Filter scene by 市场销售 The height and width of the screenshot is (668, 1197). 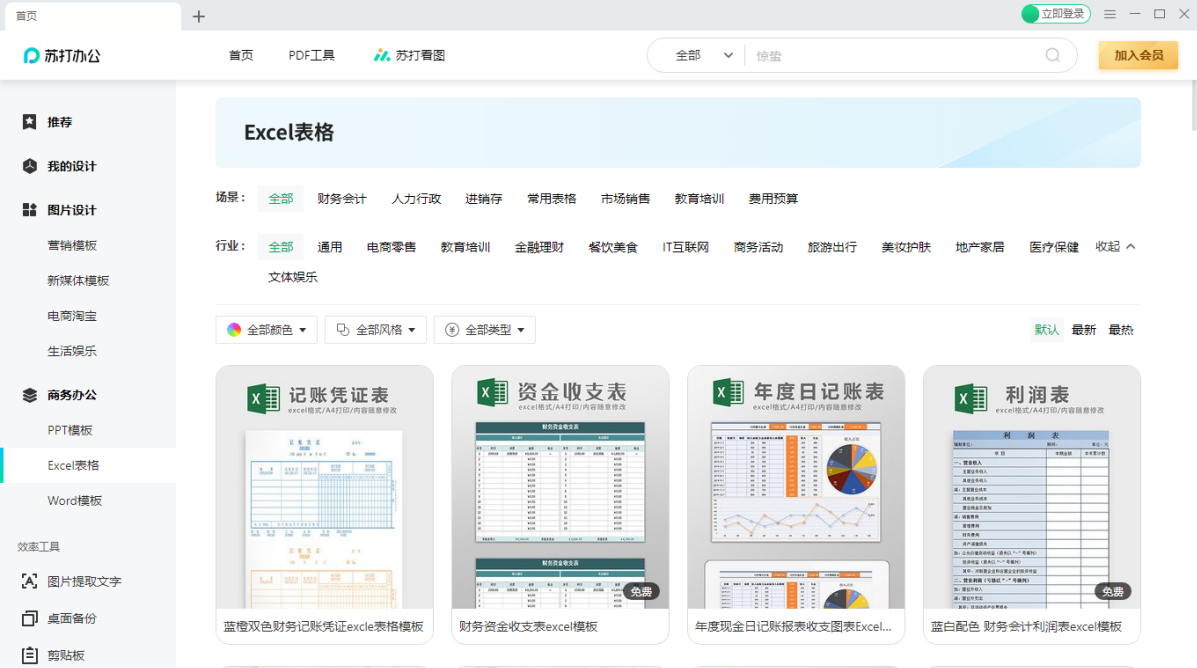(625, 198)
